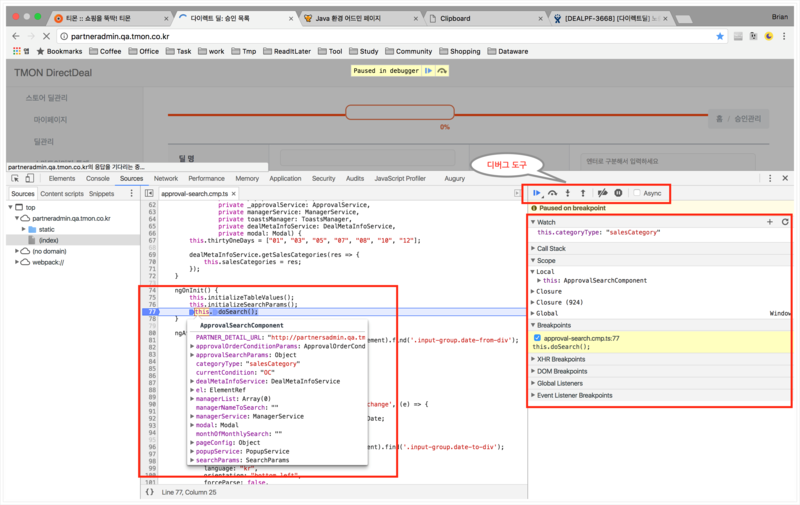The image size is (800, 505).
Task: Expand the Global scope
Action: (x=533, y=313)
